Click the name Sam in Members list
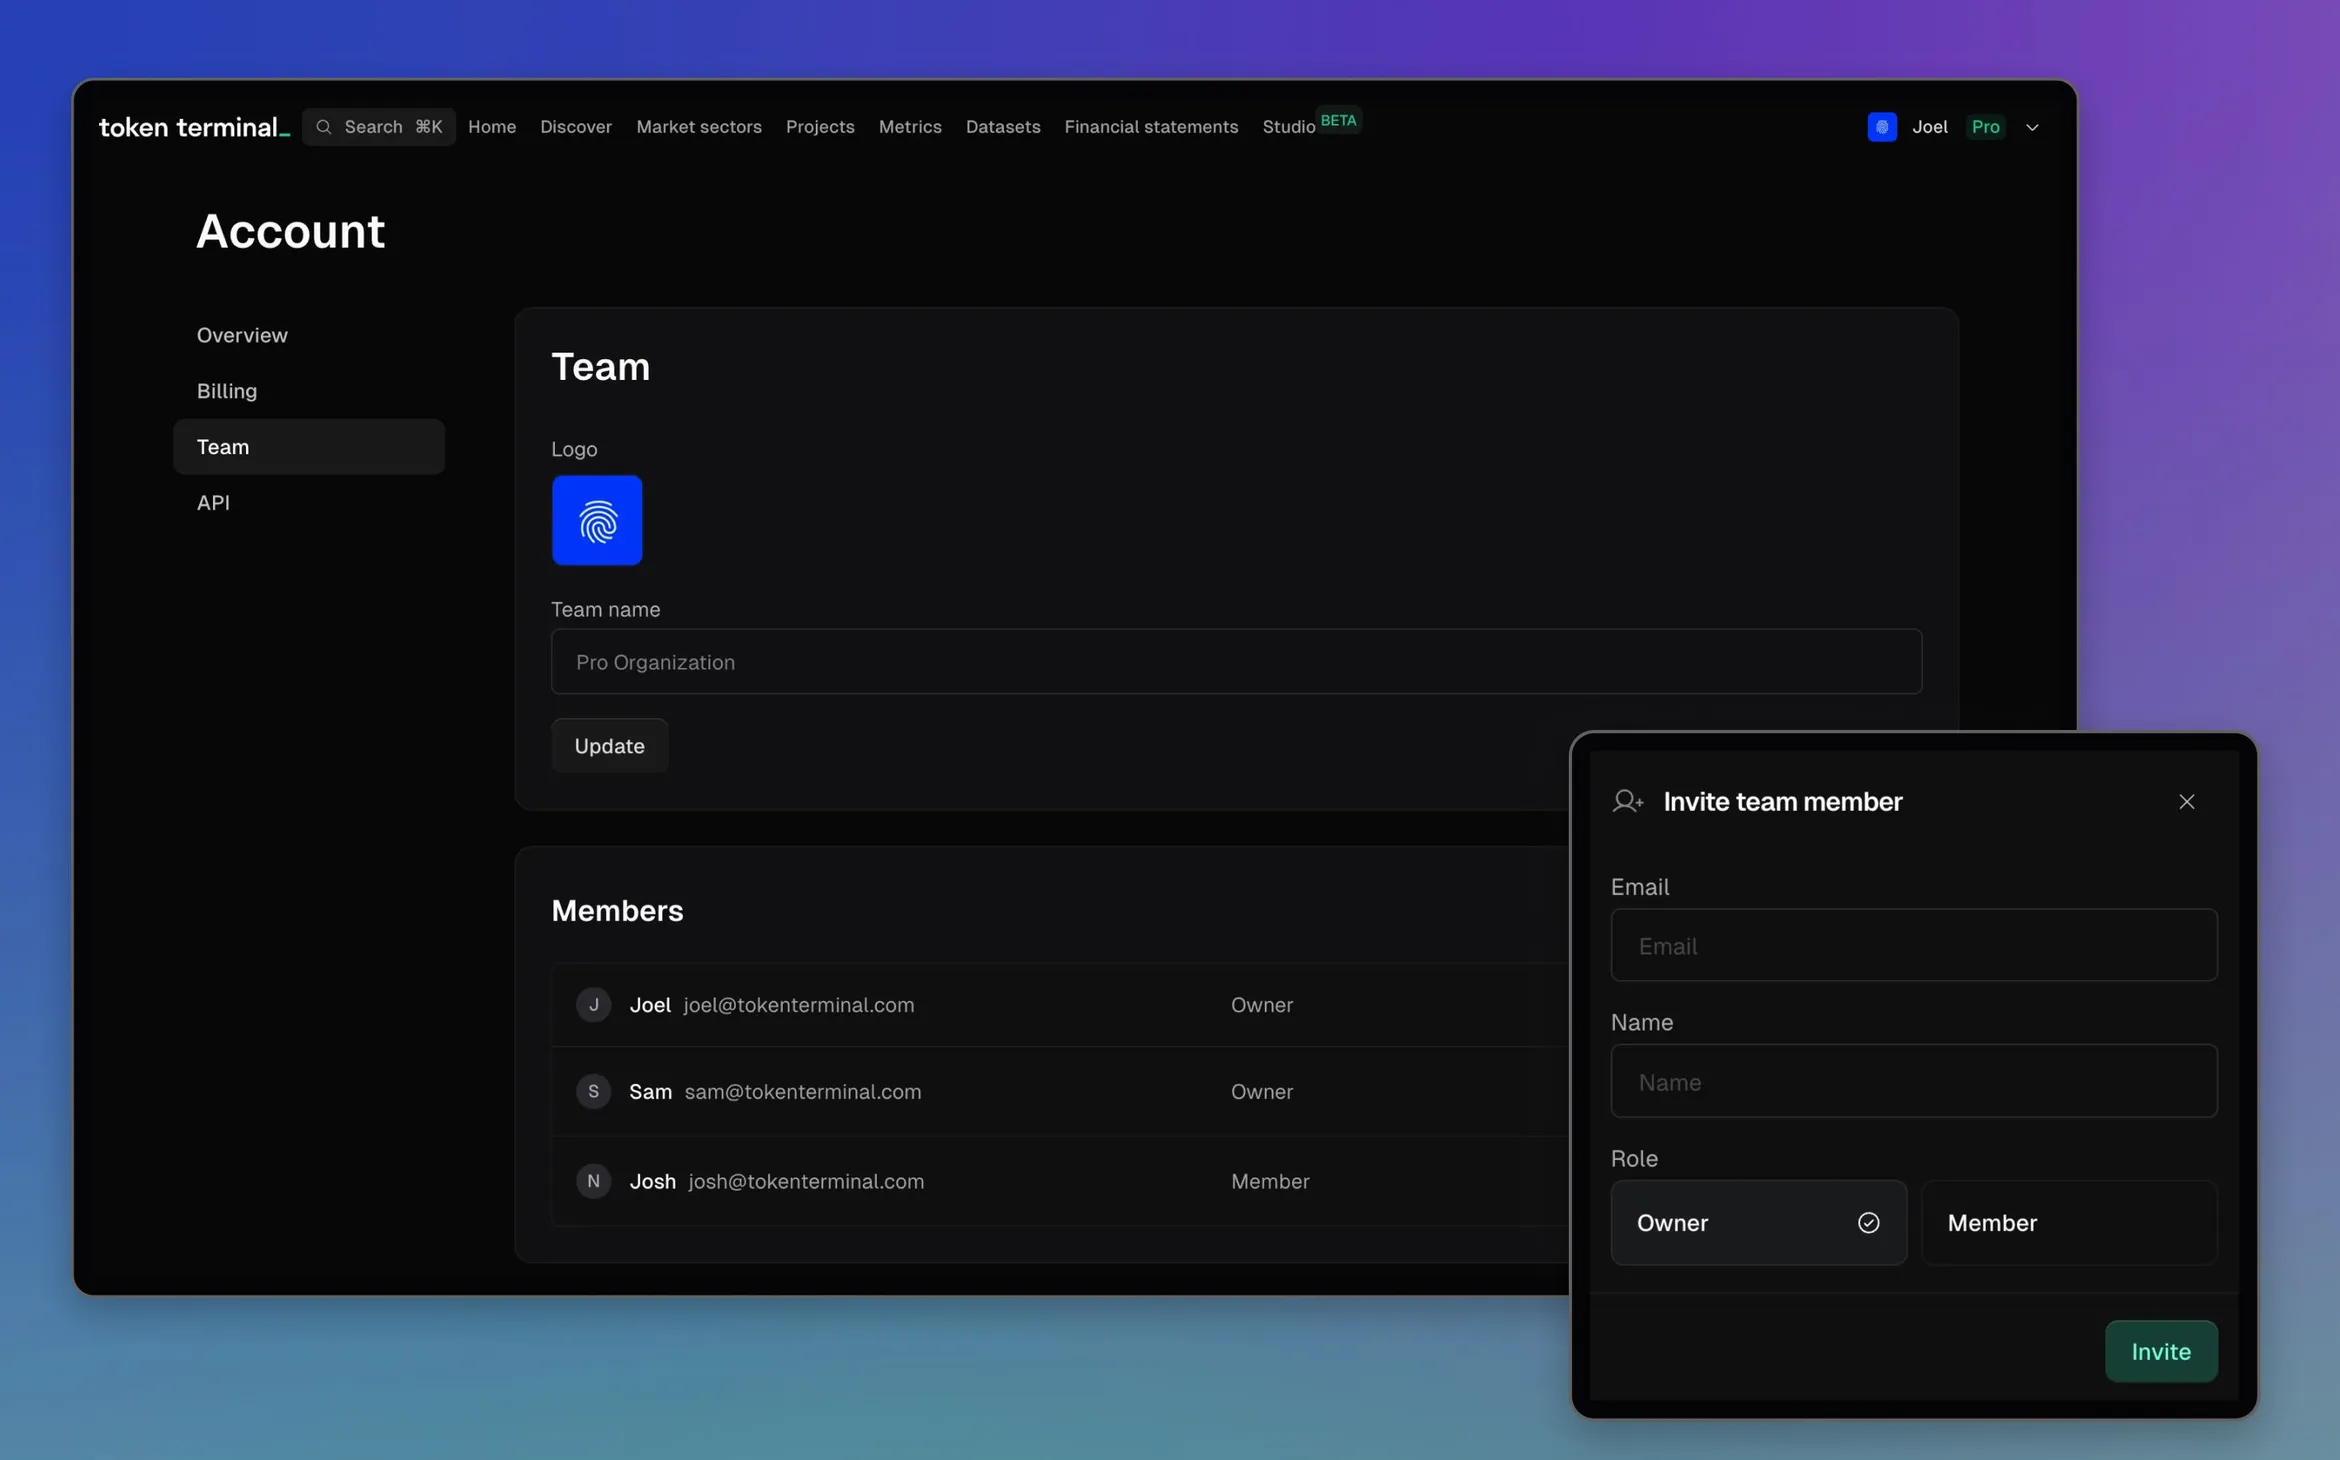2340x1460 pixels. (x=650, y=1091)
